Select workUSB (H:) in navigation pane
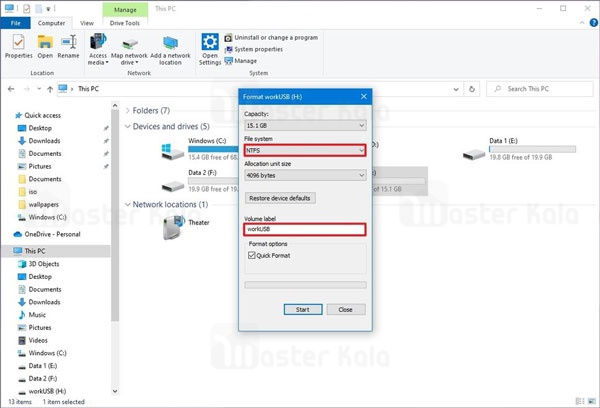The image size is (600, 408). [x=42, y=391]
